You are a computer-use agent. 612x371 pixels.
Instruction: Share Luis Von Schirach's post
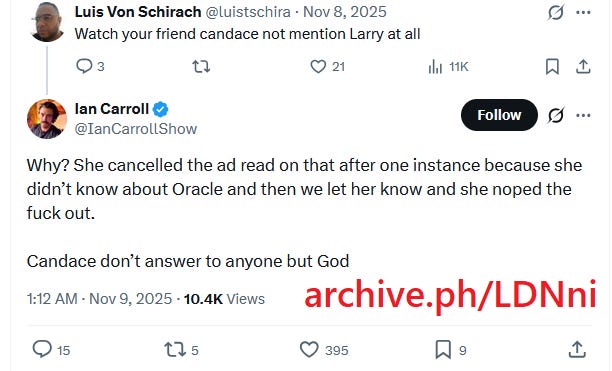pos(583,67)
